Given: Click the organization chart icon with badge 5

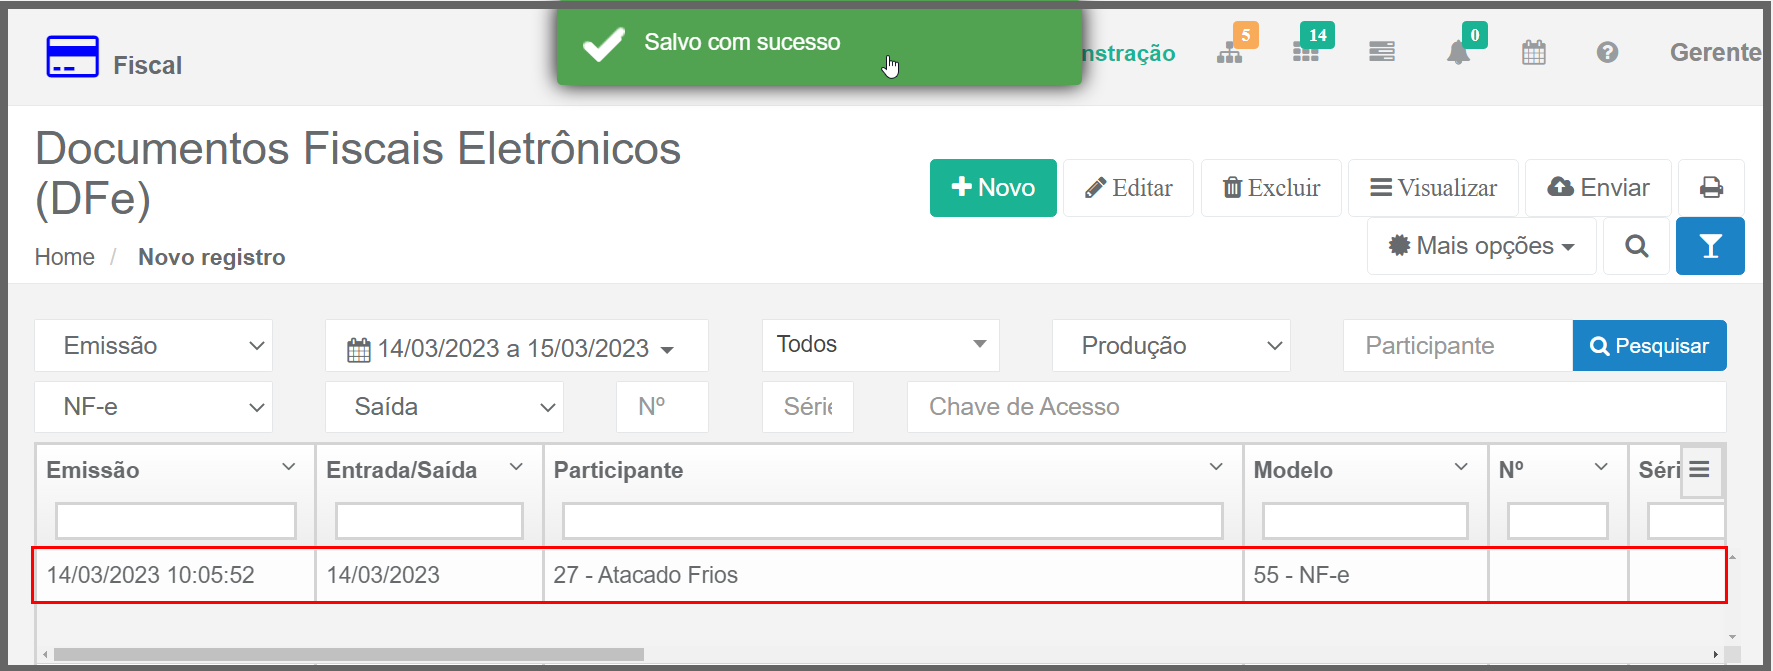Looking at the screenshot, I should (1230, 53).
